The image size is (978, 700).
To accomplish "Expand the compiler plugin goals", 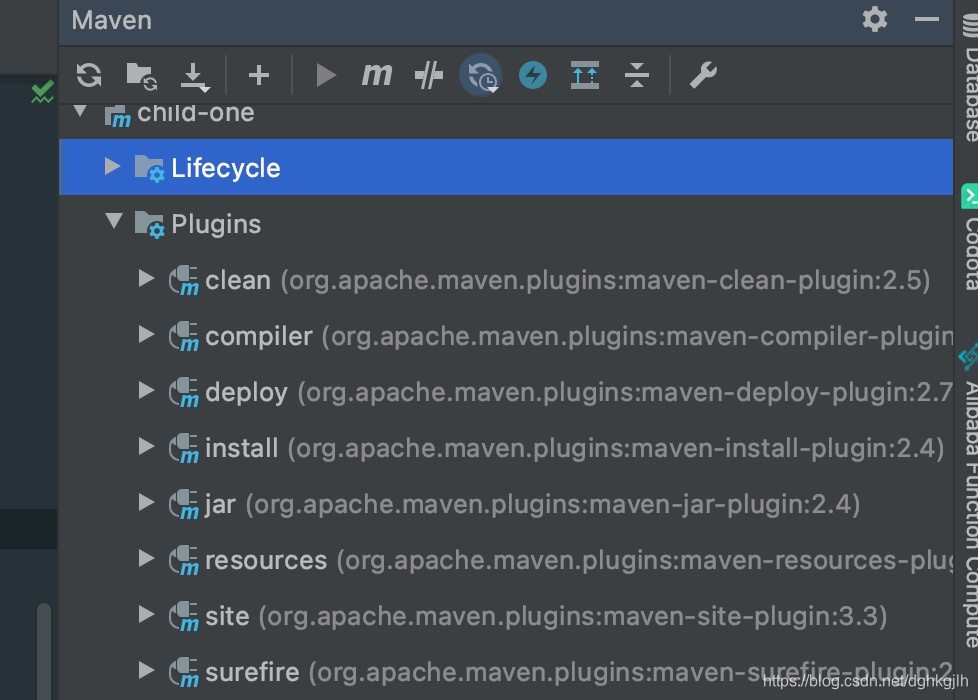I will [x=146, y=334].
